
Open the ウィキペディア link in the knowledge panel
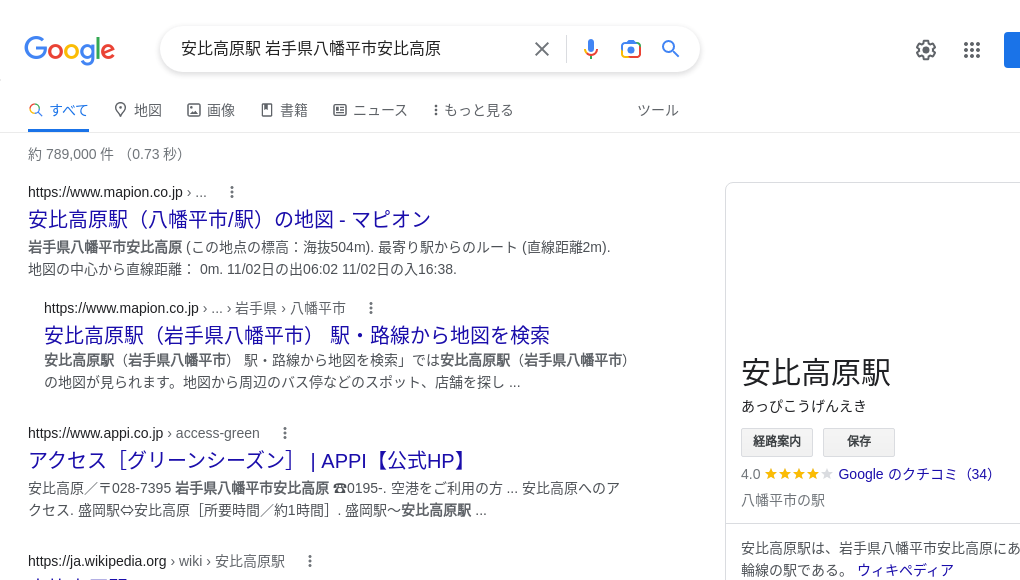(x=905, y=570)
